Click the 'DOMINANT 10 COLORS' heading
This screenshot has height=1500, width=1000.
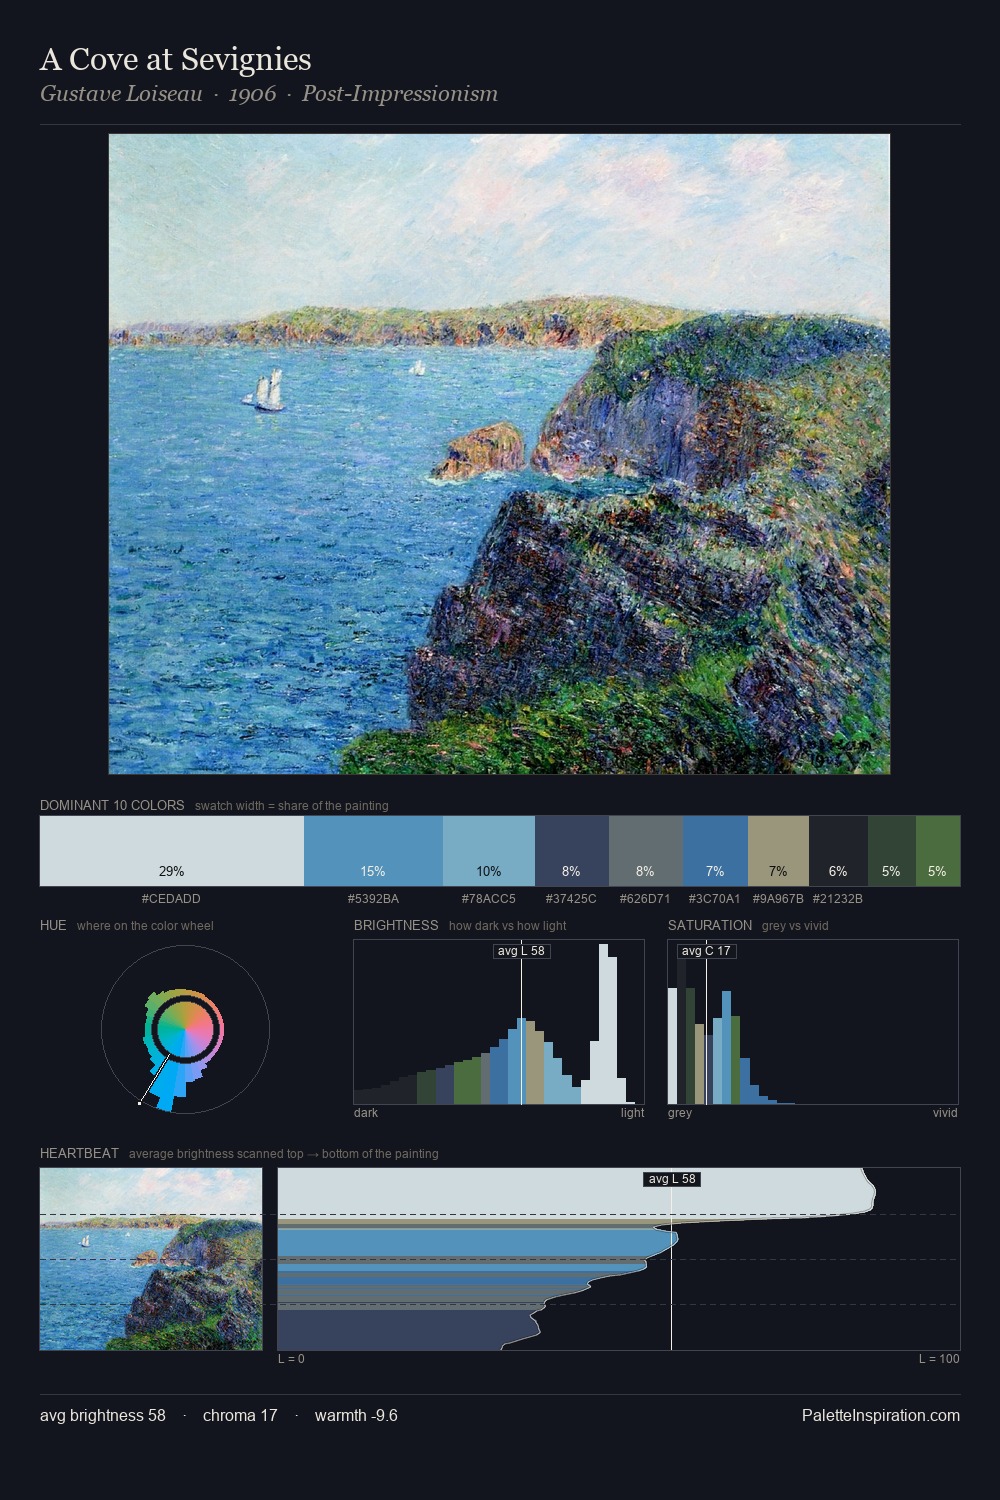click(x=112, y=805)
